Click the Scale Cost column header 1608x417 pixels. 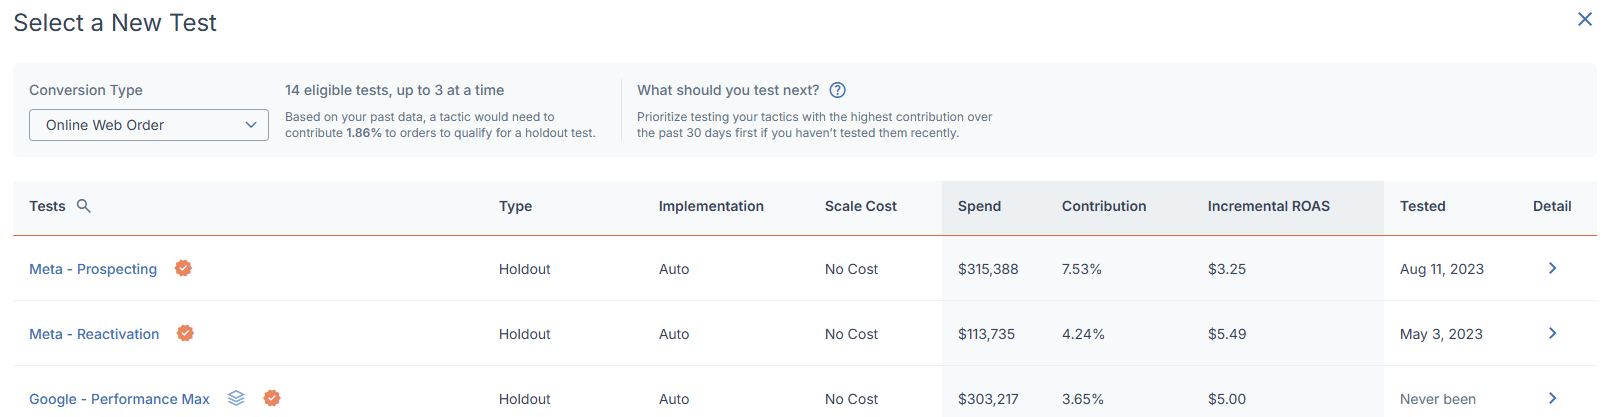[861, 206]
